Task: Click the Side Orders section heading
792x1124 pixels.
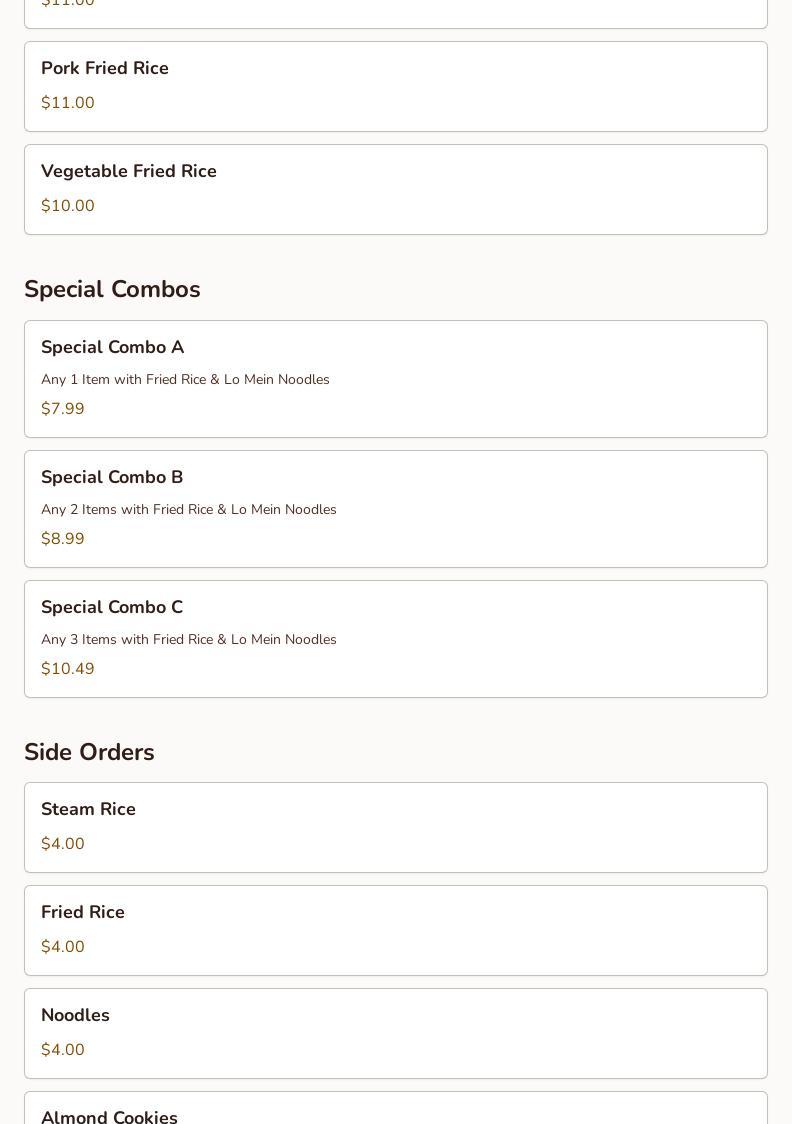Action: (89, 752)
